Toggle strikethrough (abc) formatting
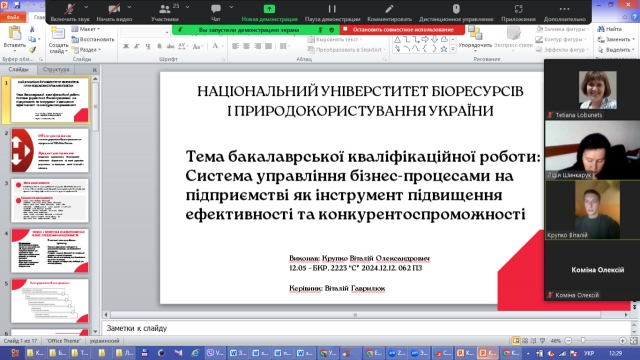Screen dimensions: 640x360 [x=170, y=47]
